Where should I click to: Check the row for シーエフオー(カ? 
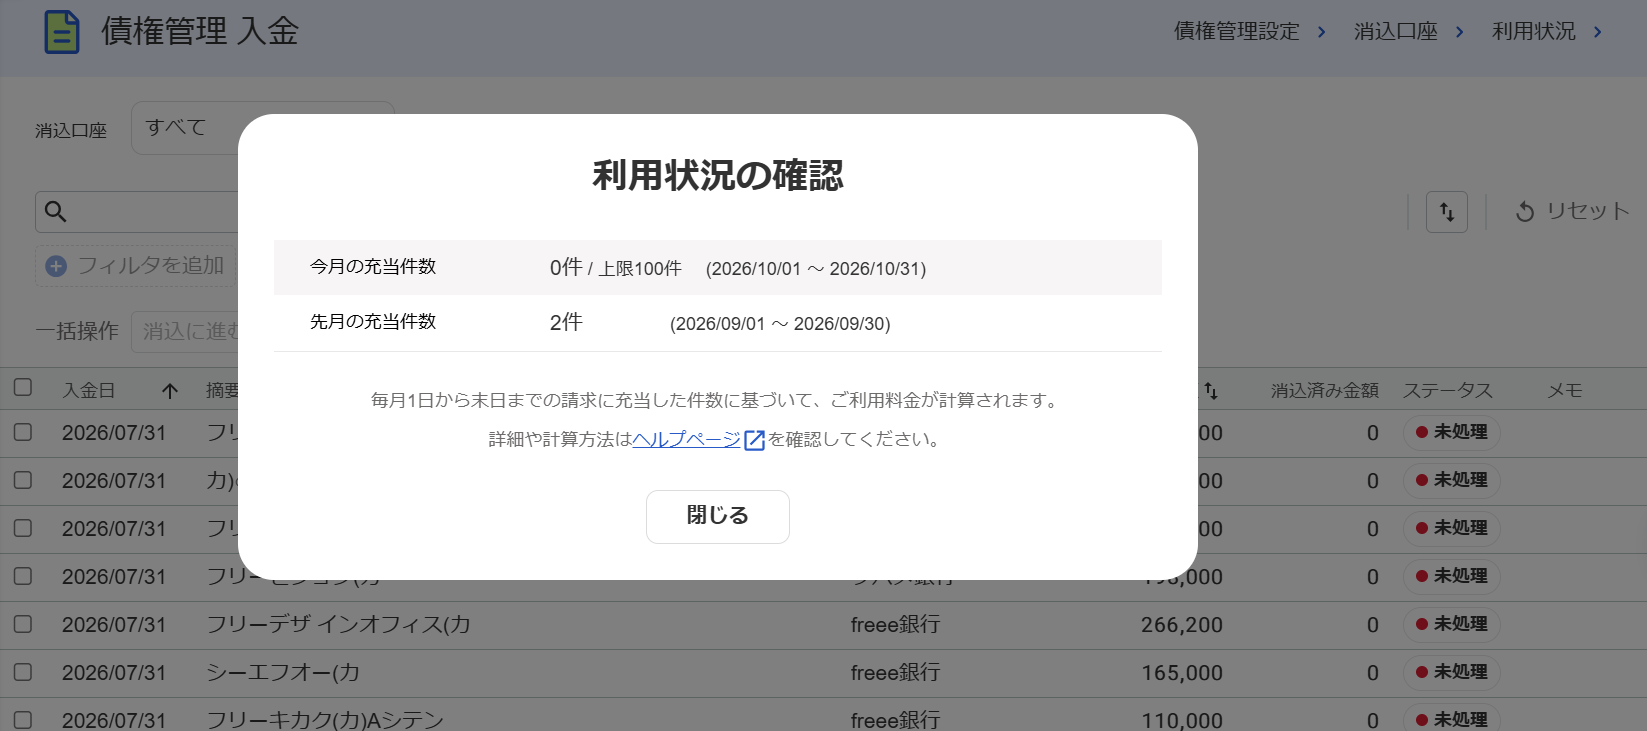tap(23, 672)
